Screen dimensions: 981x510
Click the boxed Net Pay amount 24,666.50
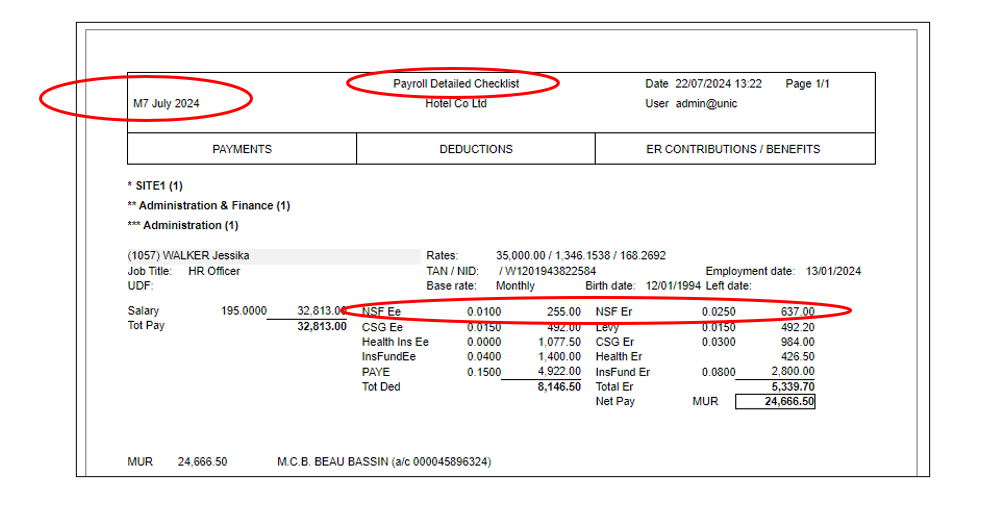pos(774,401)
